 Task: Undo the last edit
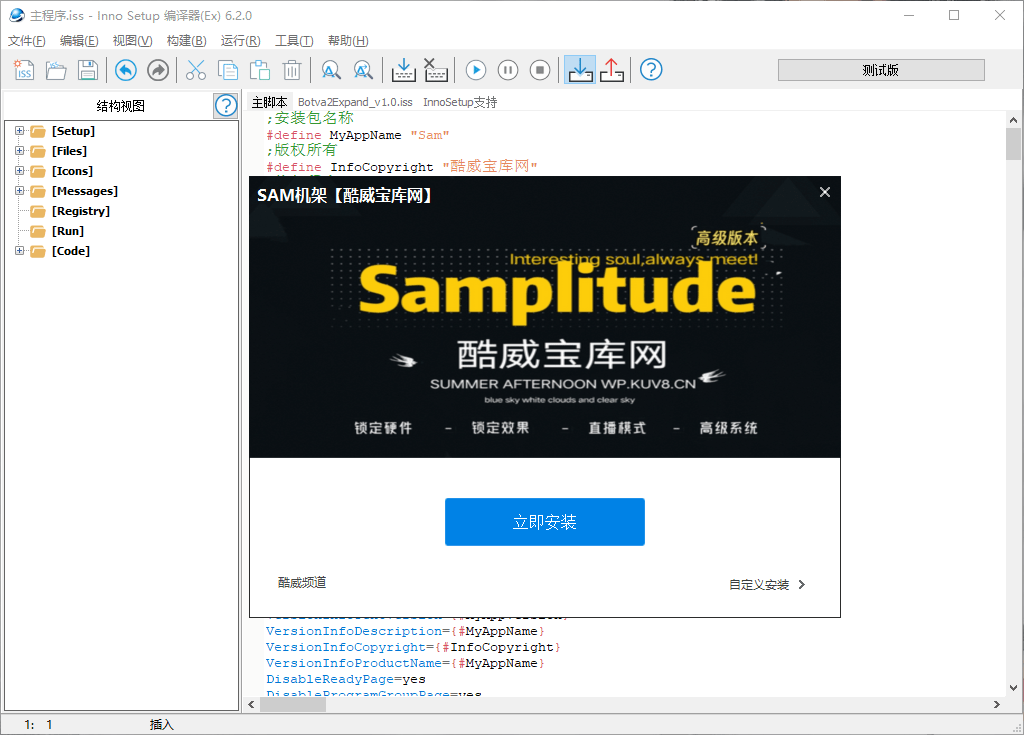pyautogui.click(x=126, y=70)
